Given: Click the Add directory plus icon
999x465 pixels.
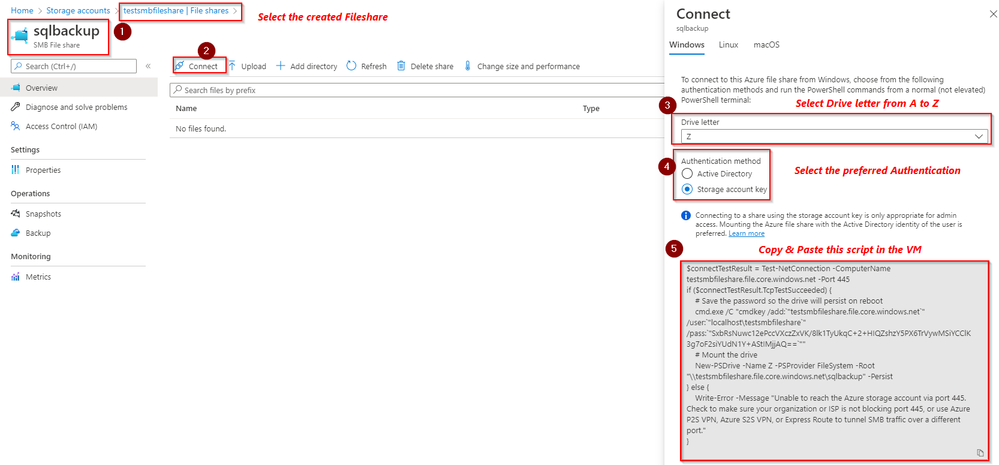Looking at the screenshot, I should point(280,66).
